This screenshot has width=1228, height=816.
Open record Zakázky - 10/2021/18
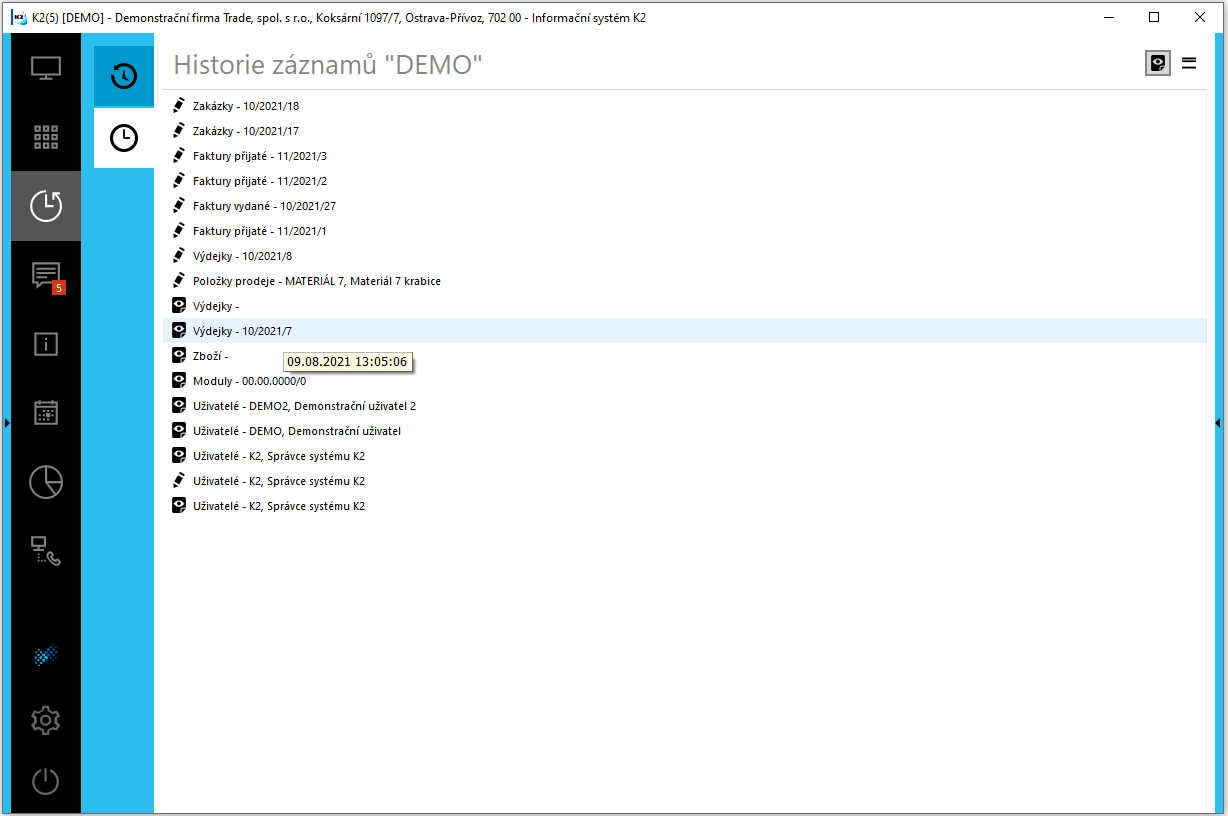tap(246, 106)
